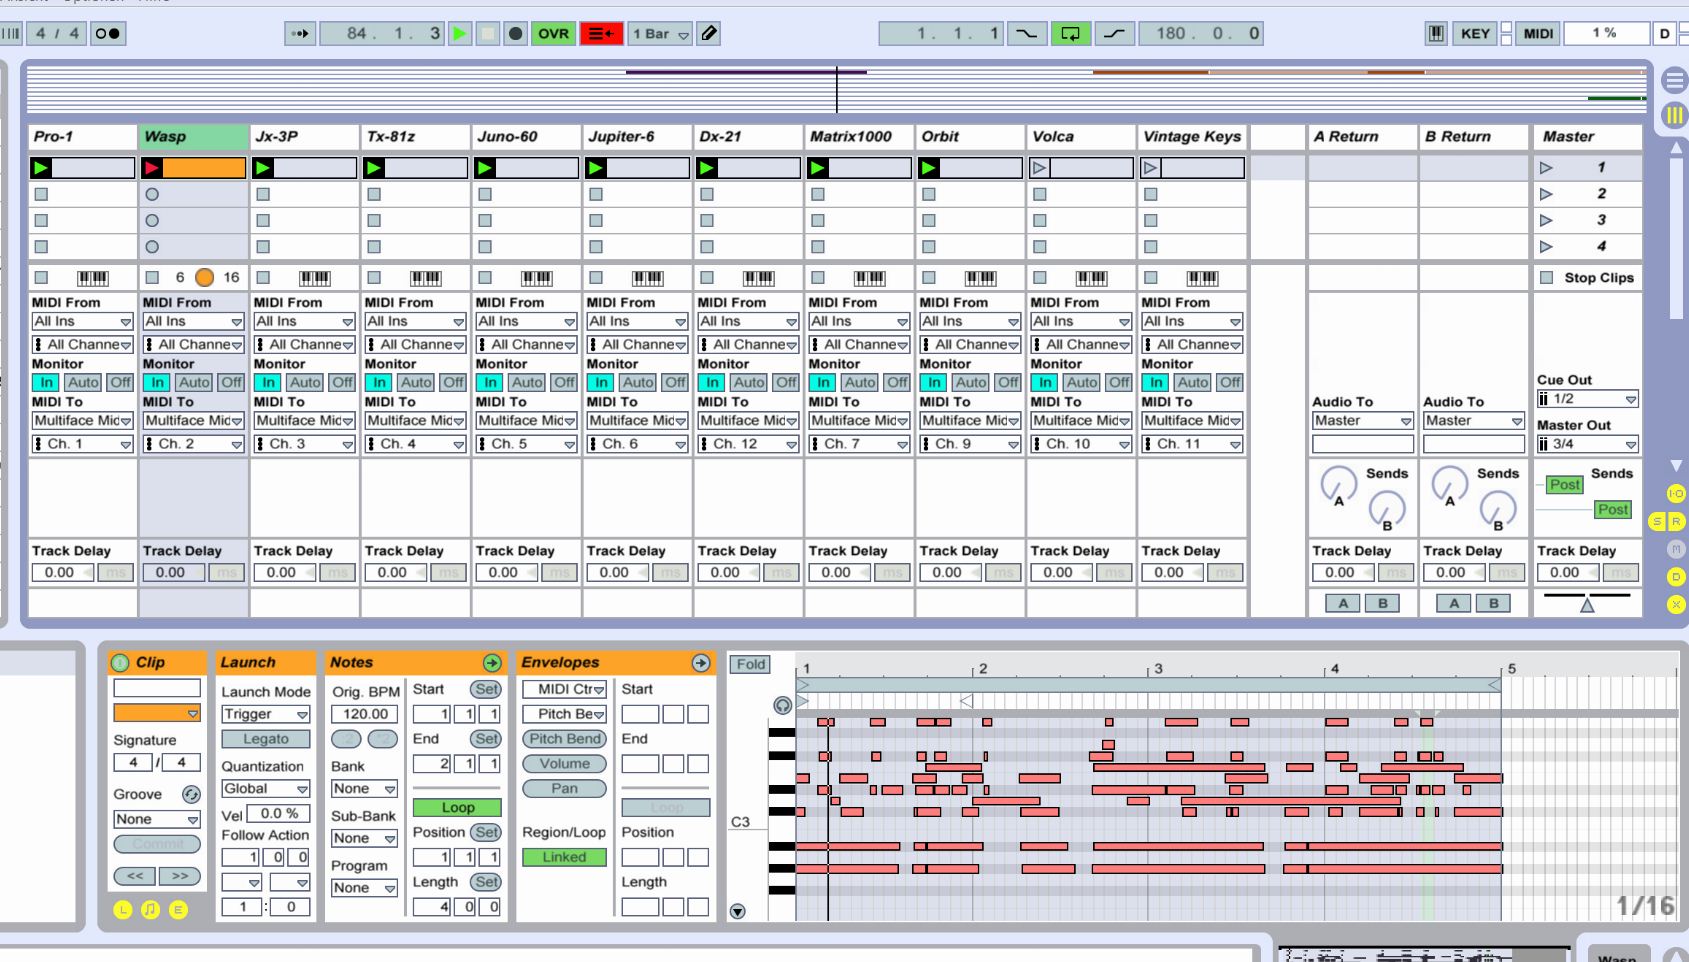Check the Stop Clips box on Master
This screenshot has height=962, width=1689.
1547,277
